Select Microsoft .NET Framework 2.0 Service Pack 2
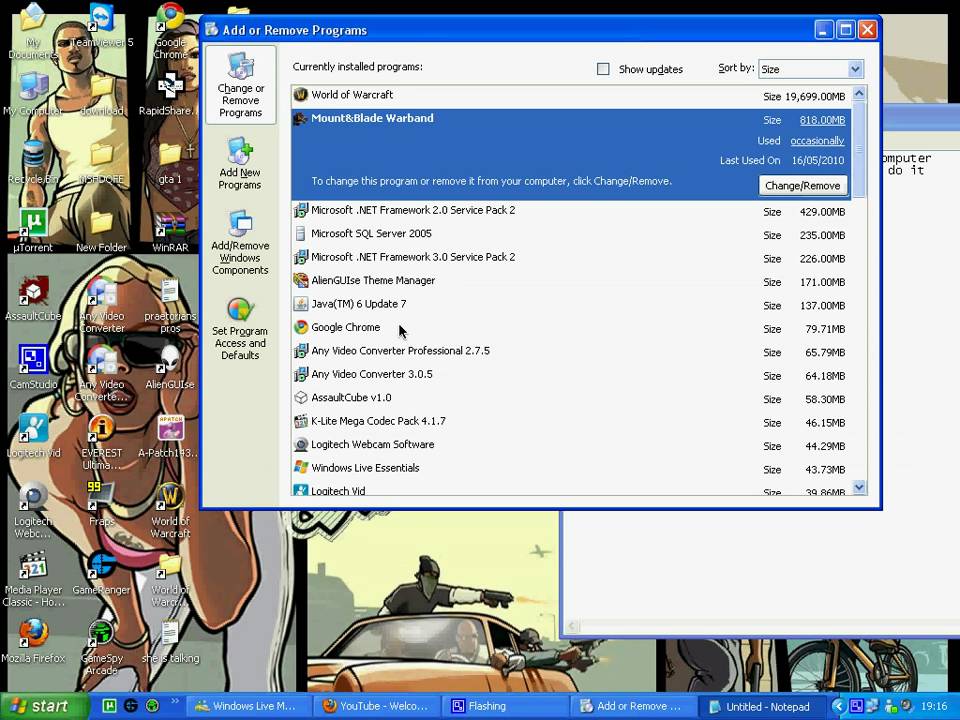This screenshot has height=720, width=960. tap(571, 211)
